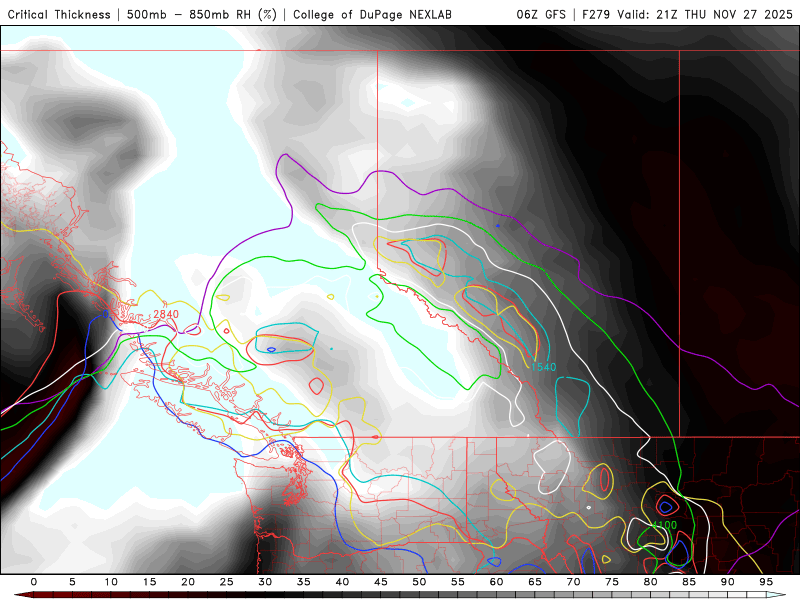The height and width of the screenshot is (600, 800).
Task: Click the "15" value on the RH scale
Action: click(x=149, y=582)
